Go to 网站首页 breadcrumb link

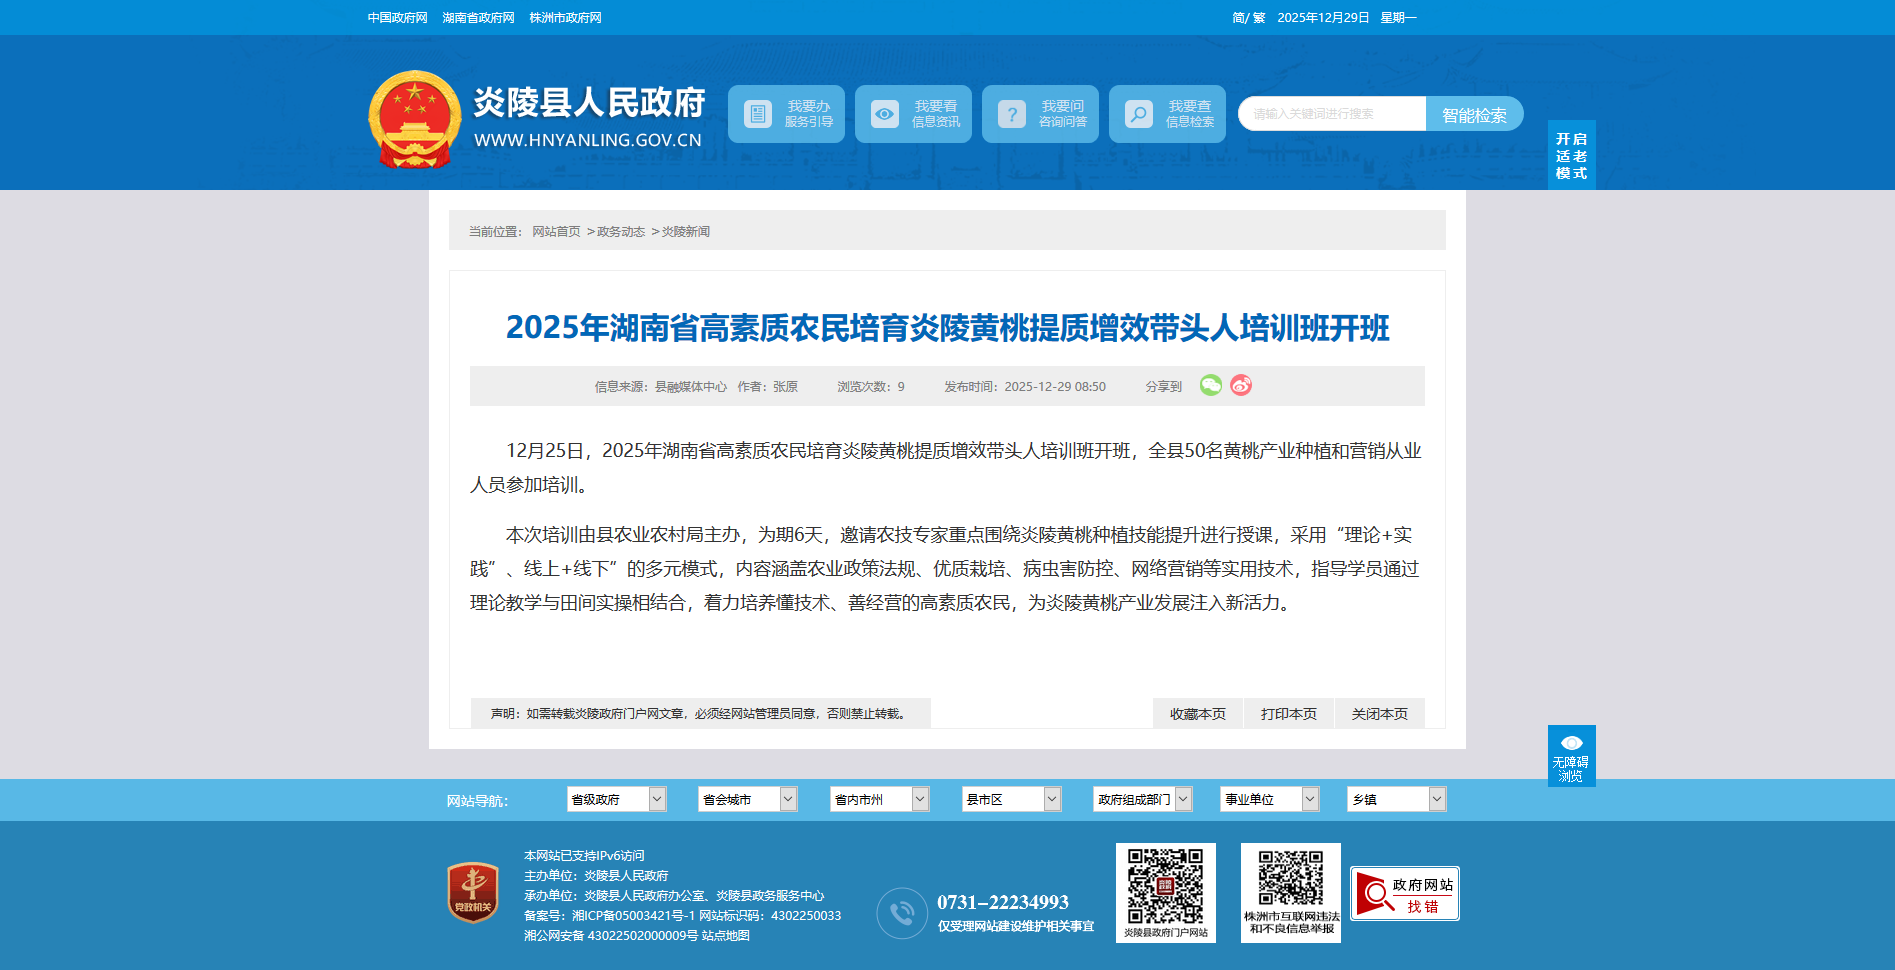click(556, 232)
